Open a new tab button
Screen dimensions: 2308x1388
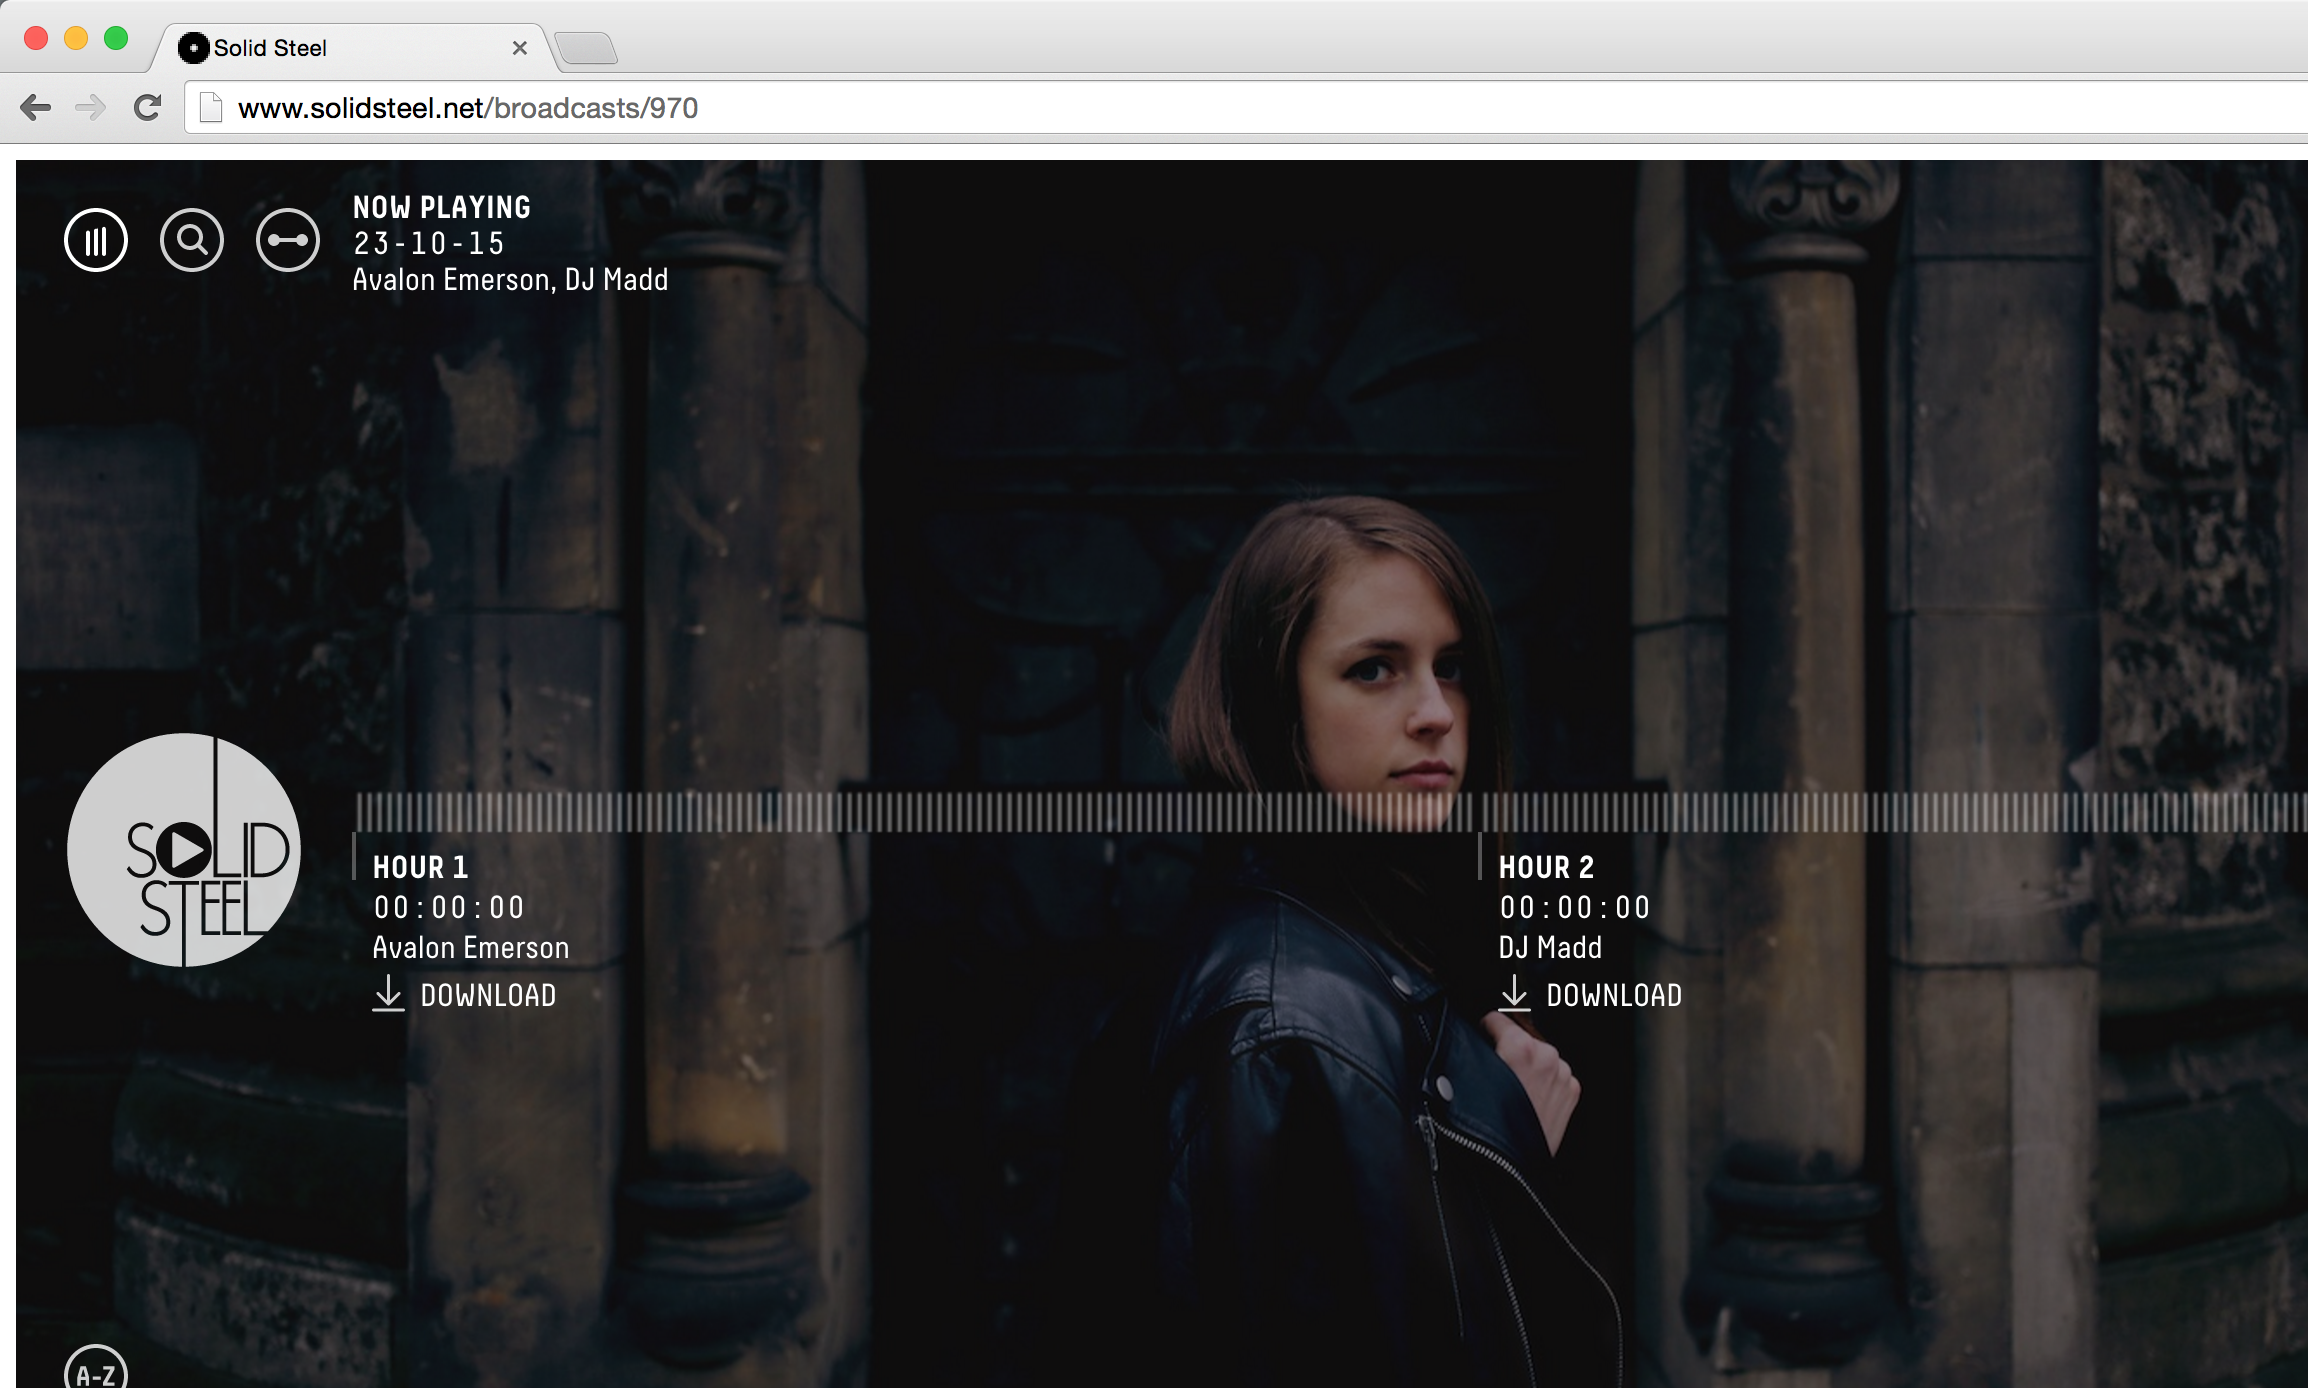pyautogui.click(x=587, y=48)
